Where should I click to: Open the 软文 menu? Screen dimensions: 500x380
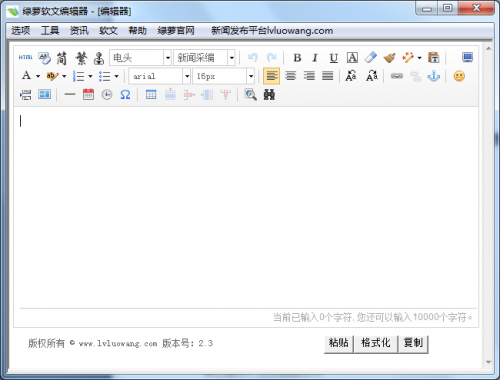pos(108,31)
